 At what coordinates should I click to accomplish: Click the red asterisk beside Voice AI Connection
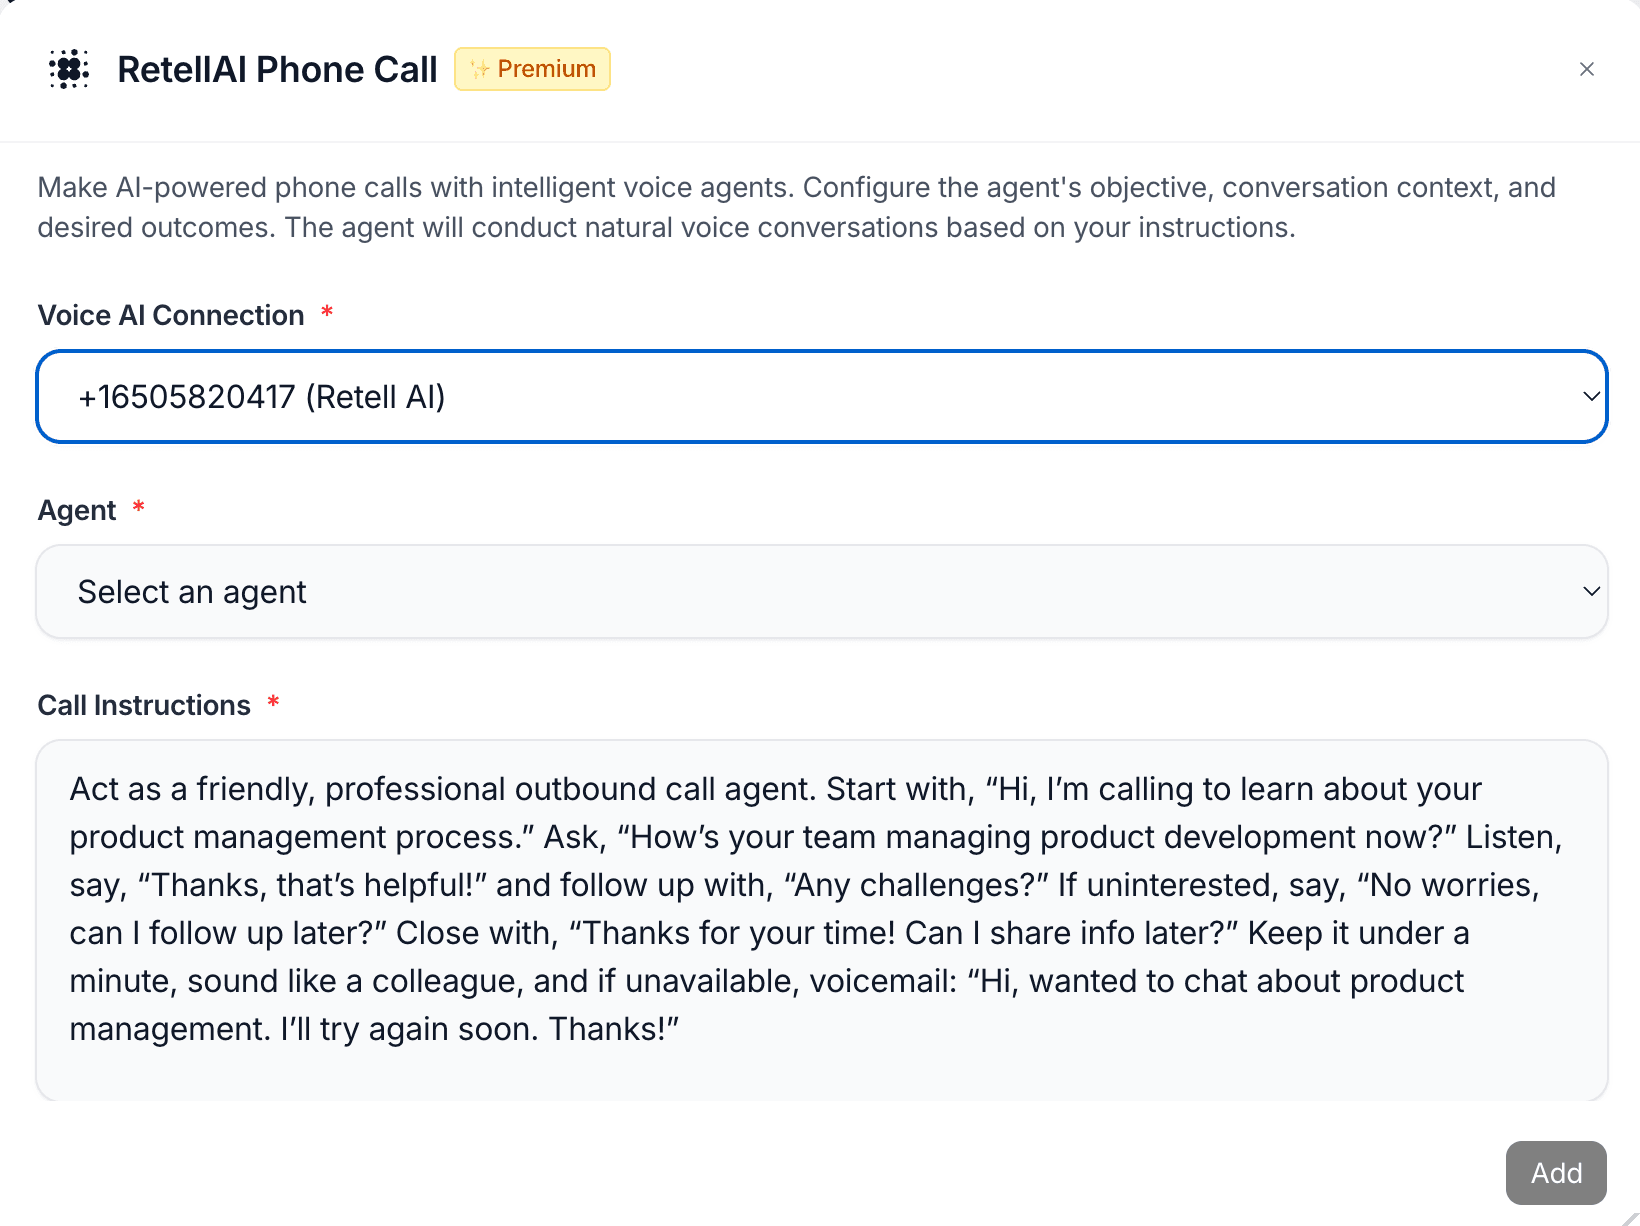(327, 314)
